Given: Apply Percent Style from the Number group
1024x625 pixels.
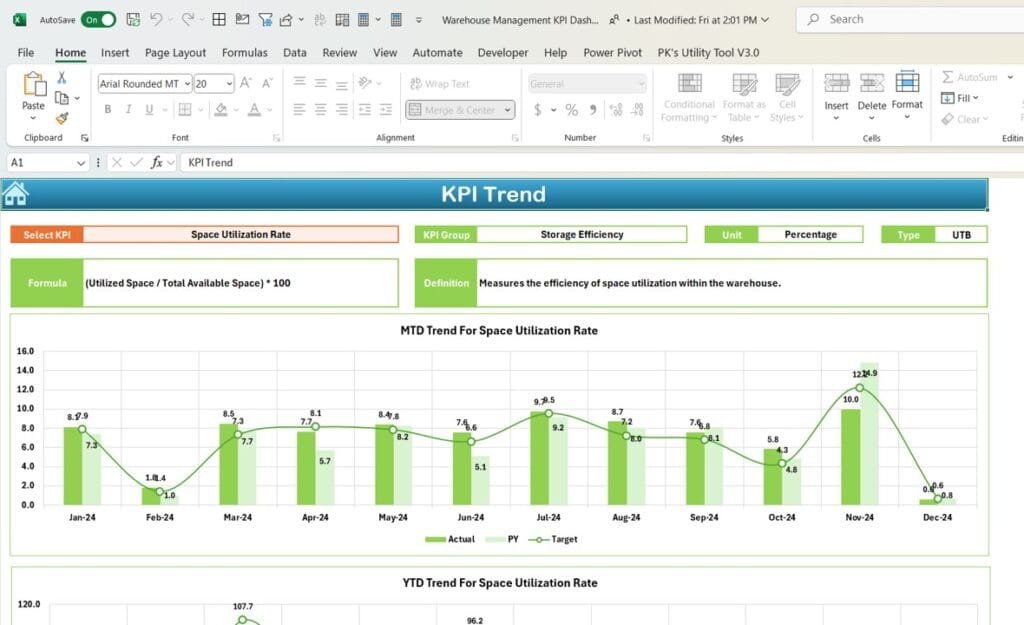Looking at the screenshot, I should click(x=572, y=108).
